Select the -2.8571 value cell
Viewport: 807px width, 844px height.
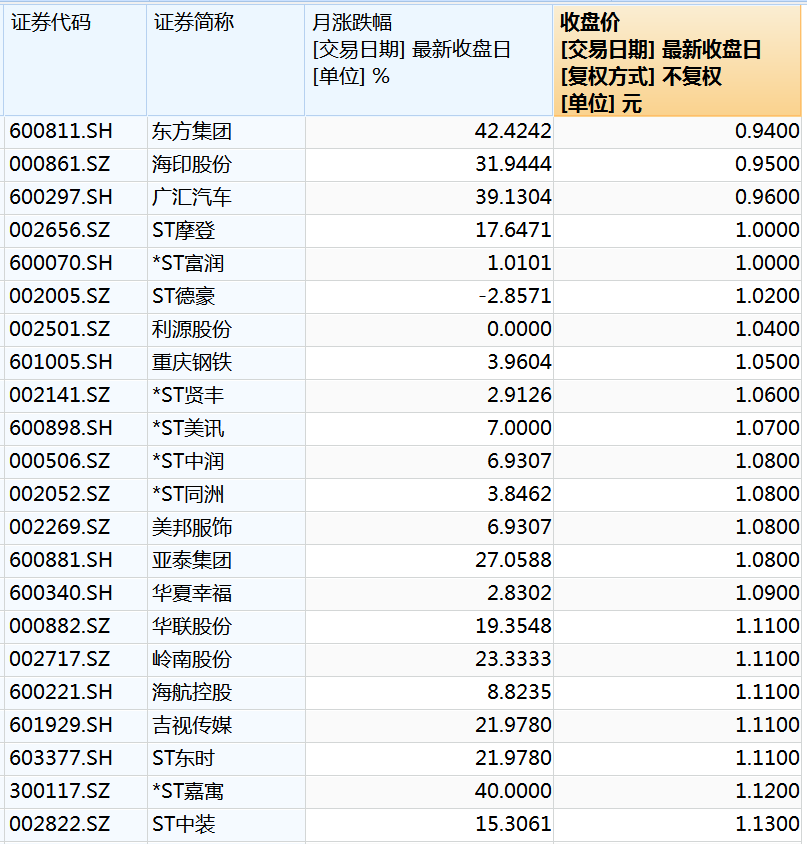(429, 297)
